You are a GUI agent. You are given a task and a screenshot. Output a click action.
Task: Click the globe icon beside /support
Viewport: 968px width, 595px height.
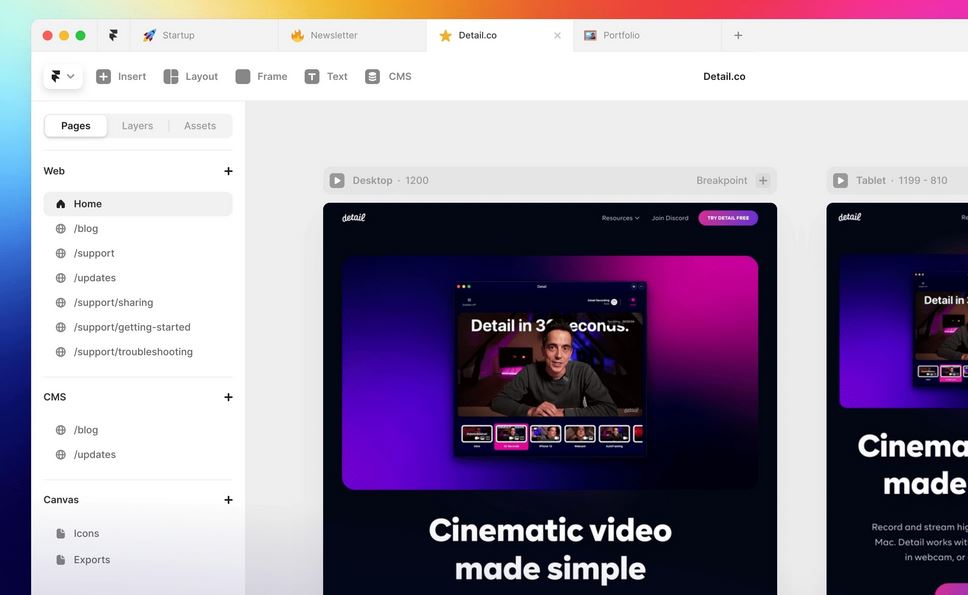(x=60, y=253)
